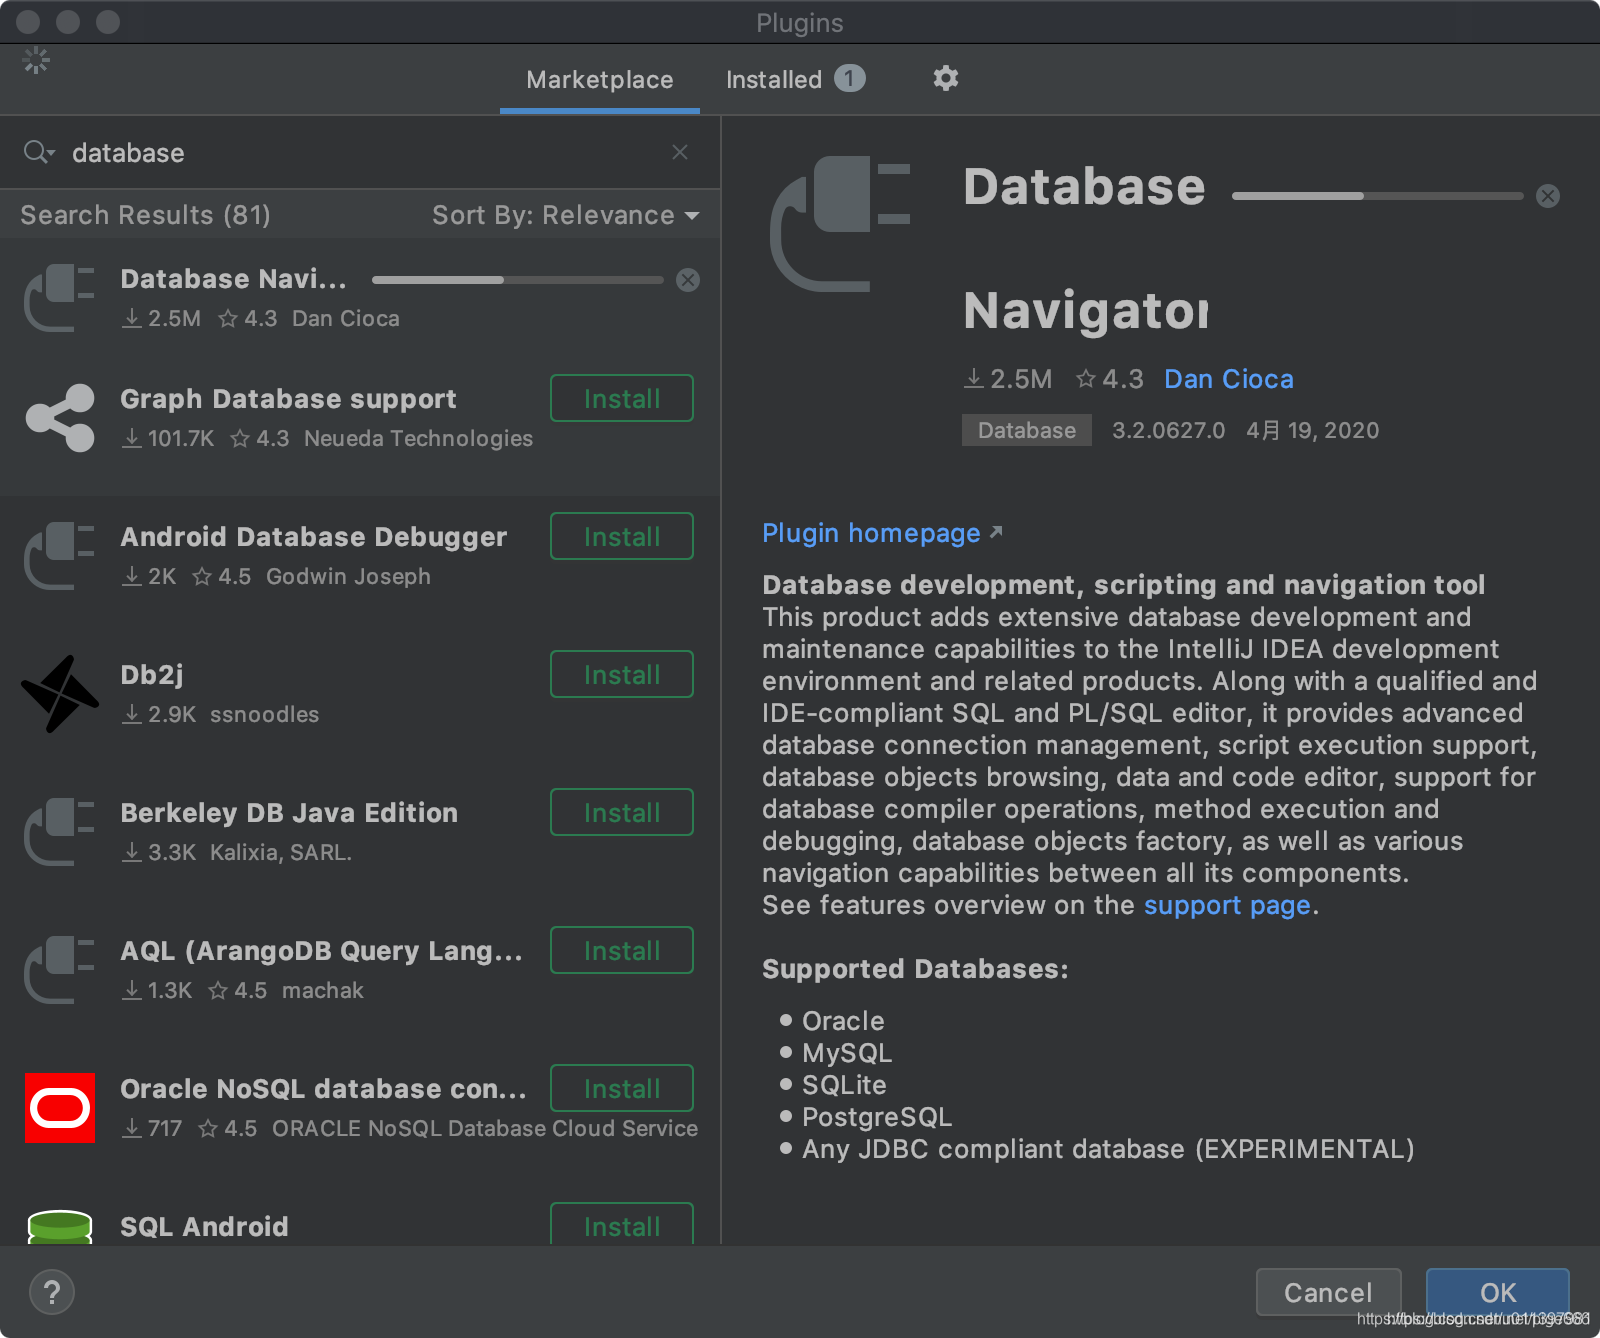Image resolution: width=1600 pixels, height=1338 pixels.
Task: Click the 'Search Results (81)' header text
Action: (145, 215)
